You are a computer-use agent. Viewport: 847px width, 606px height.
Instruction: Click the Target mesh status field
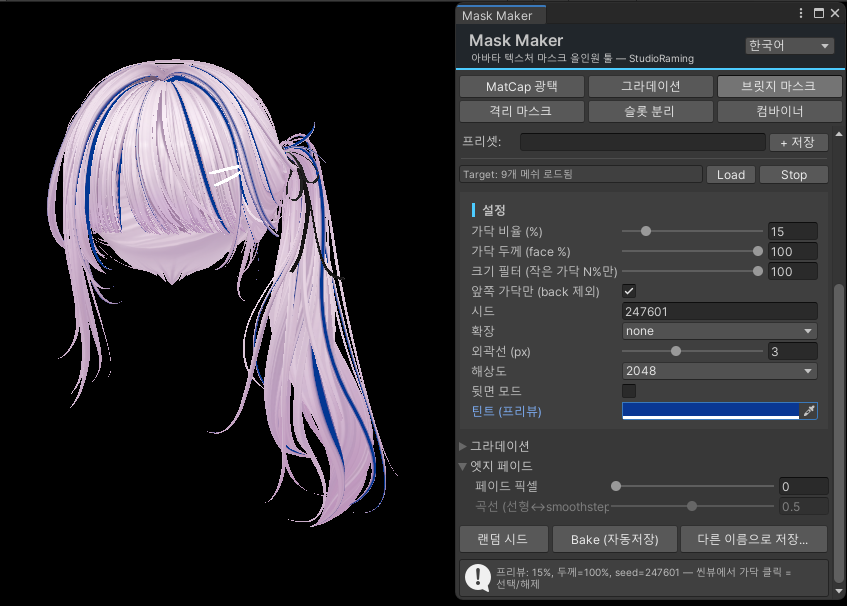tap(581, 174)
